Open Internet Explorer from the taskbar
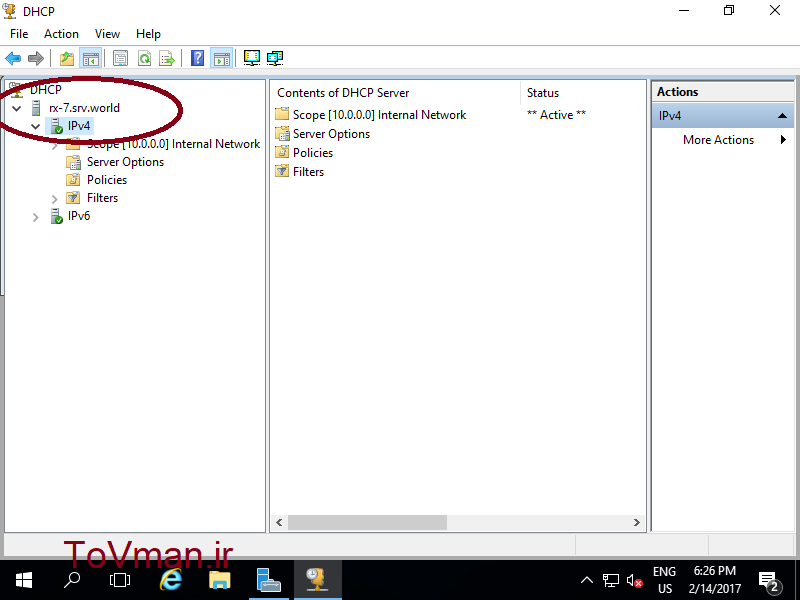This screenshot has width=800, height=600. 171,580
